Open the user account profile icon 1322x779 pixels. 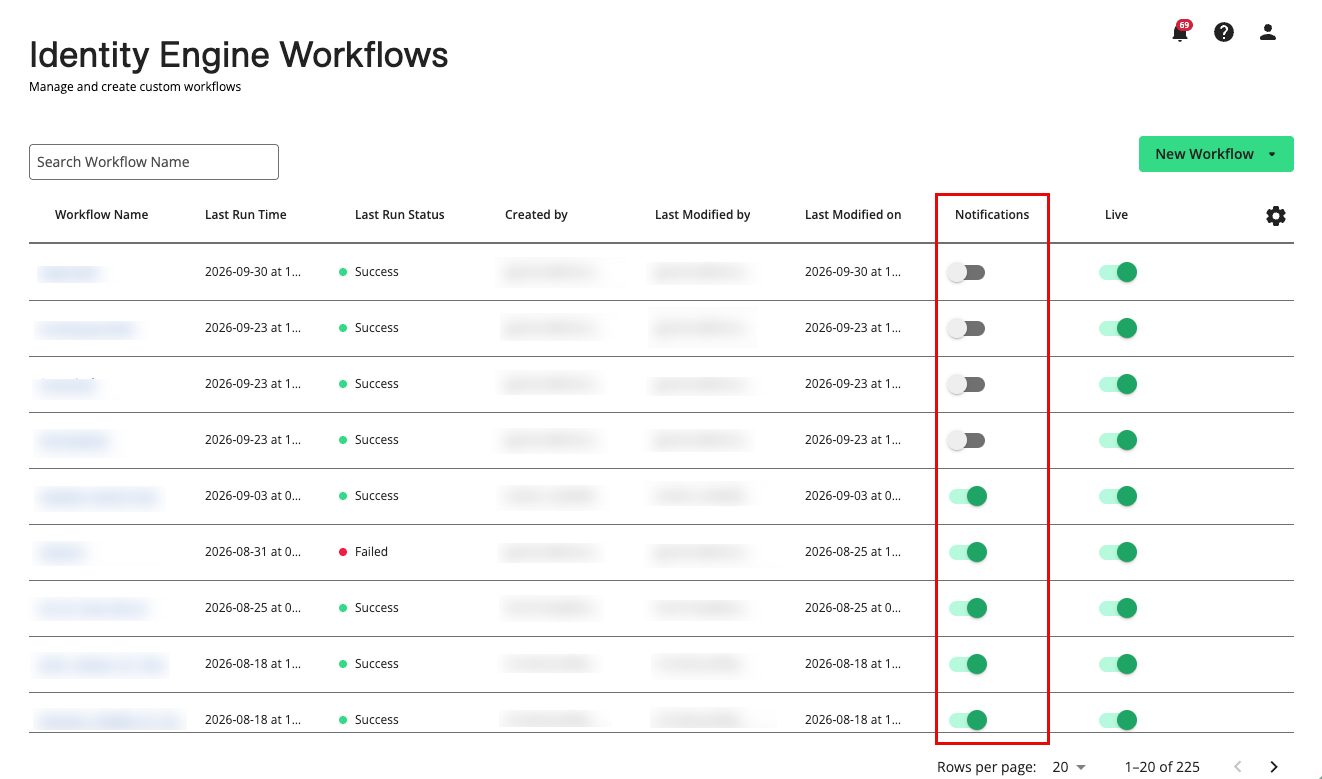click(x=1268, y=32)
